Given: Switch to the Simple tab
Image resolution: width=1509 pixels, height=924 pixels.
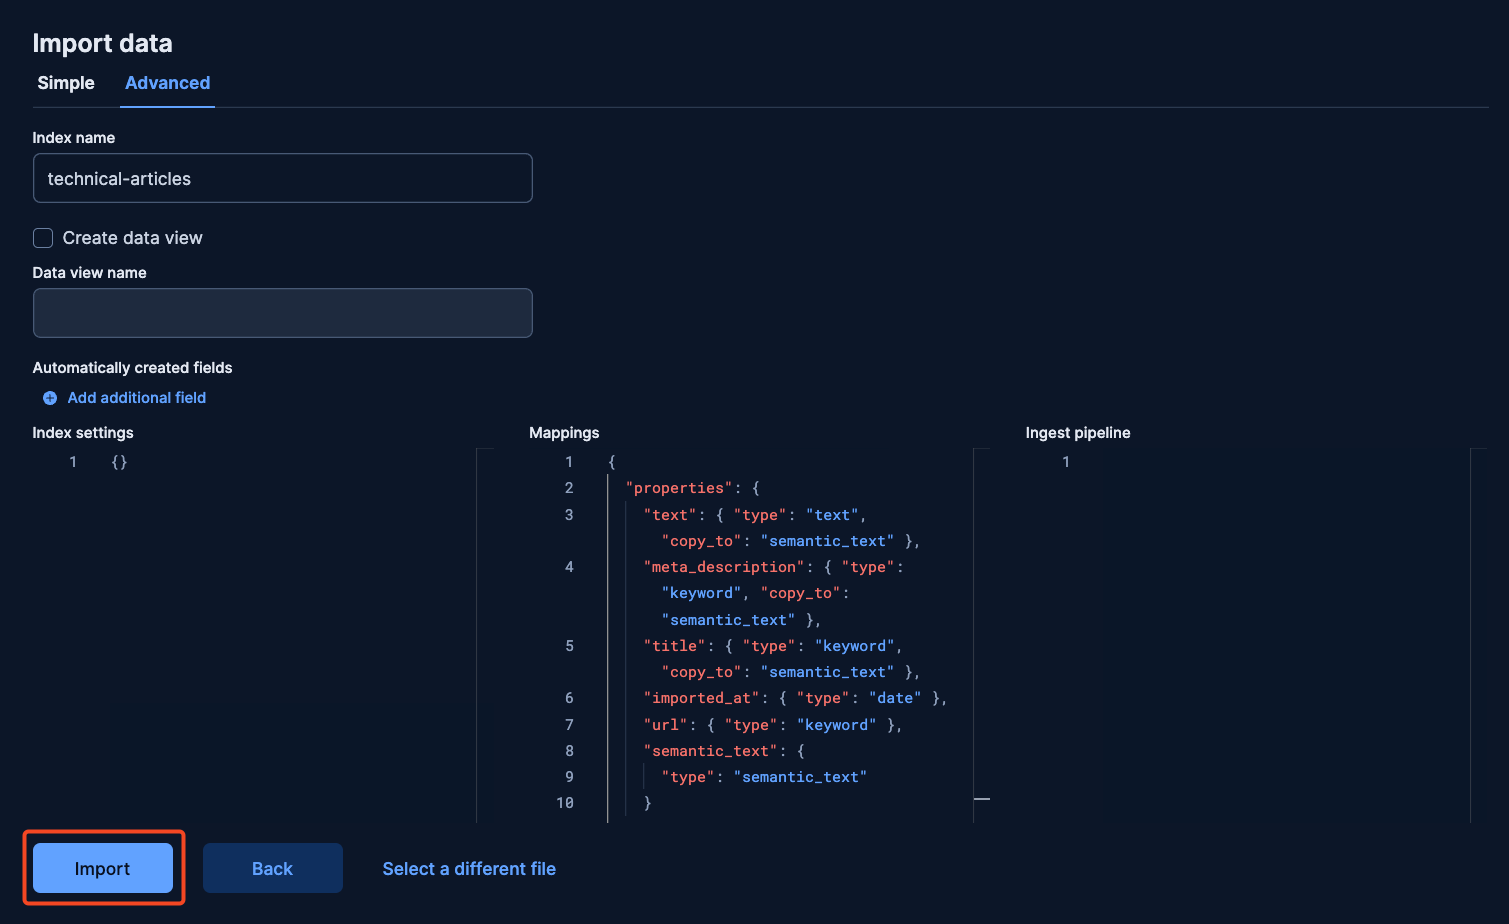Looking at the screenshot, I should [x=66, y=83].
